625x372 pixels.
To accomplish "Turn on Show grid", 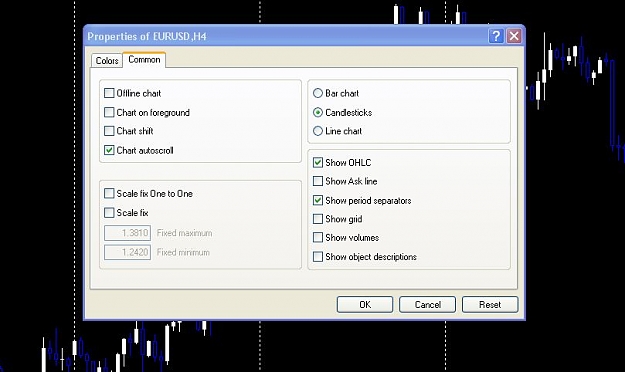I will point(318,219).
